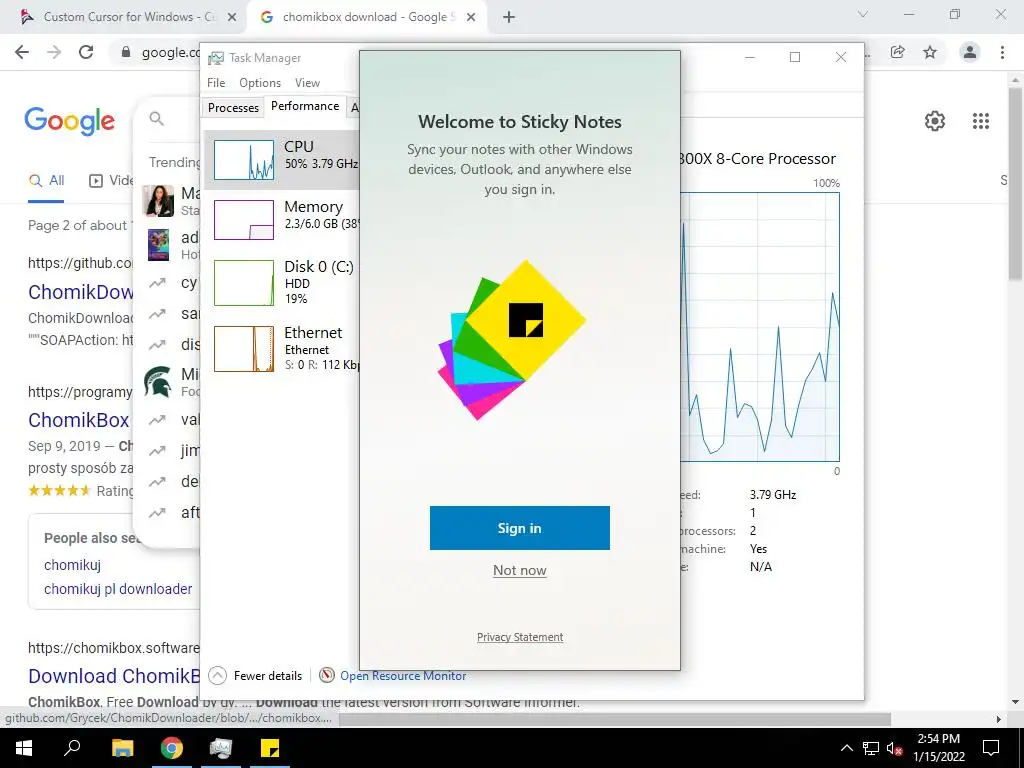Screen dimensions: 1024x768
Task: Open chomikuj pl downloader related link
Action: [x=118, y=588]
